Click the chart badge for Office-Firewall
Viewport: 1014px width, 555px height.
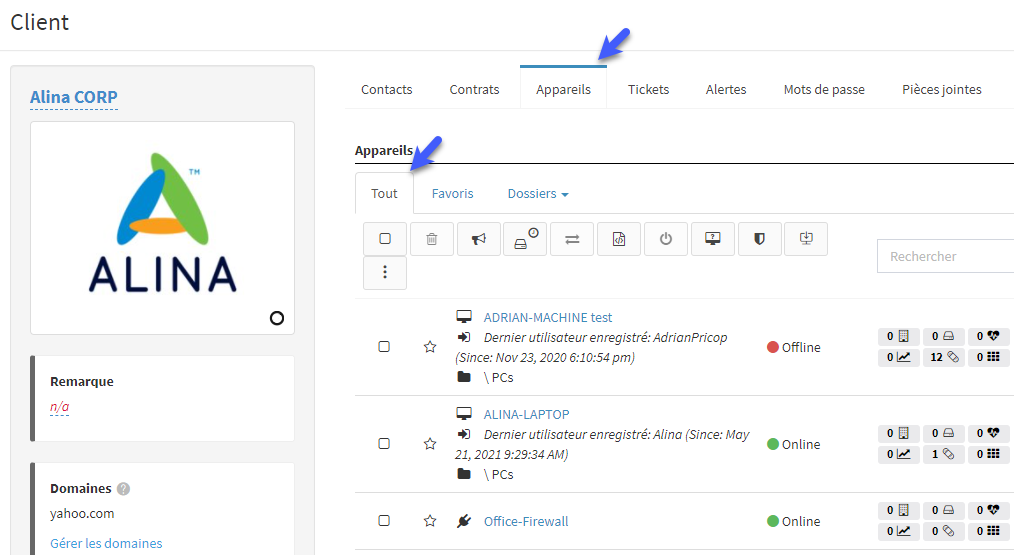coord(898,531)
